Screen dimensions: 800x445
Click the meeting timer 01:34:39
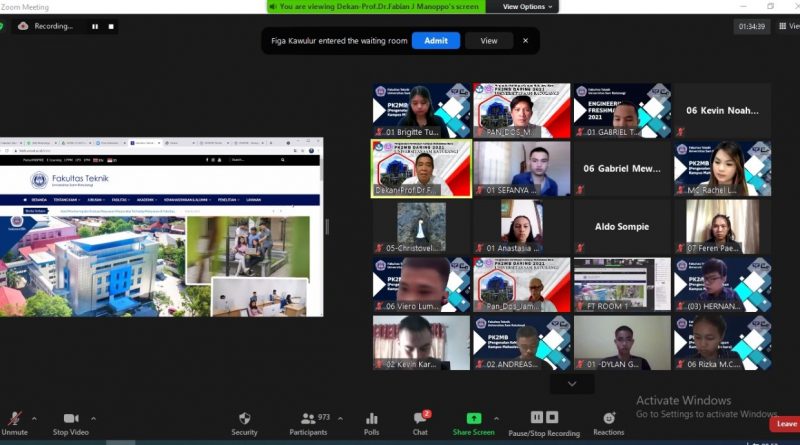pyautogui.click(x=752, y=27)
